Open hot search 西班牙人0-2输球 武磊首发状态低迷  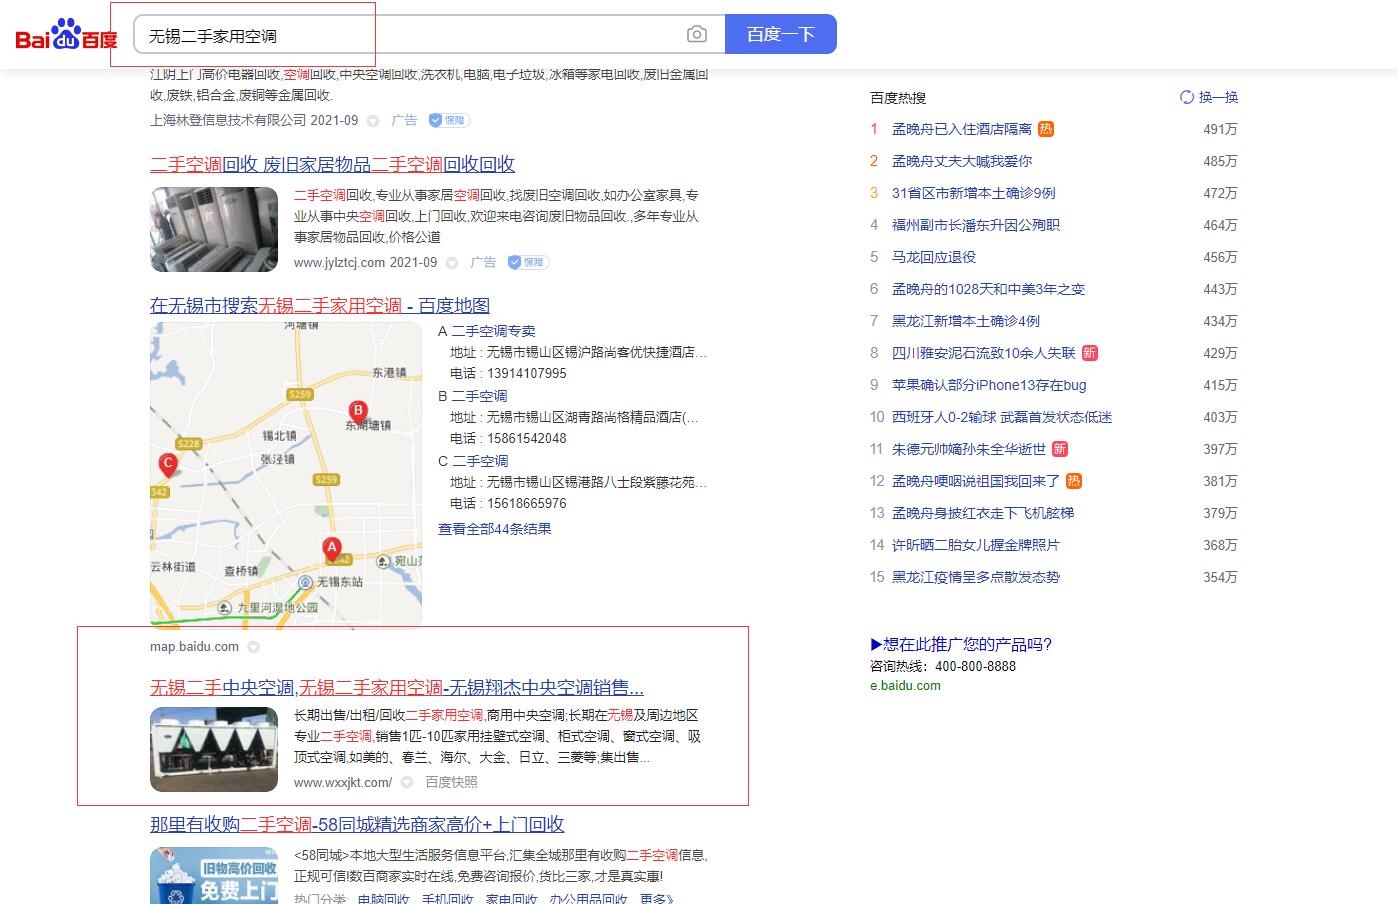(x=1002, y=417)
